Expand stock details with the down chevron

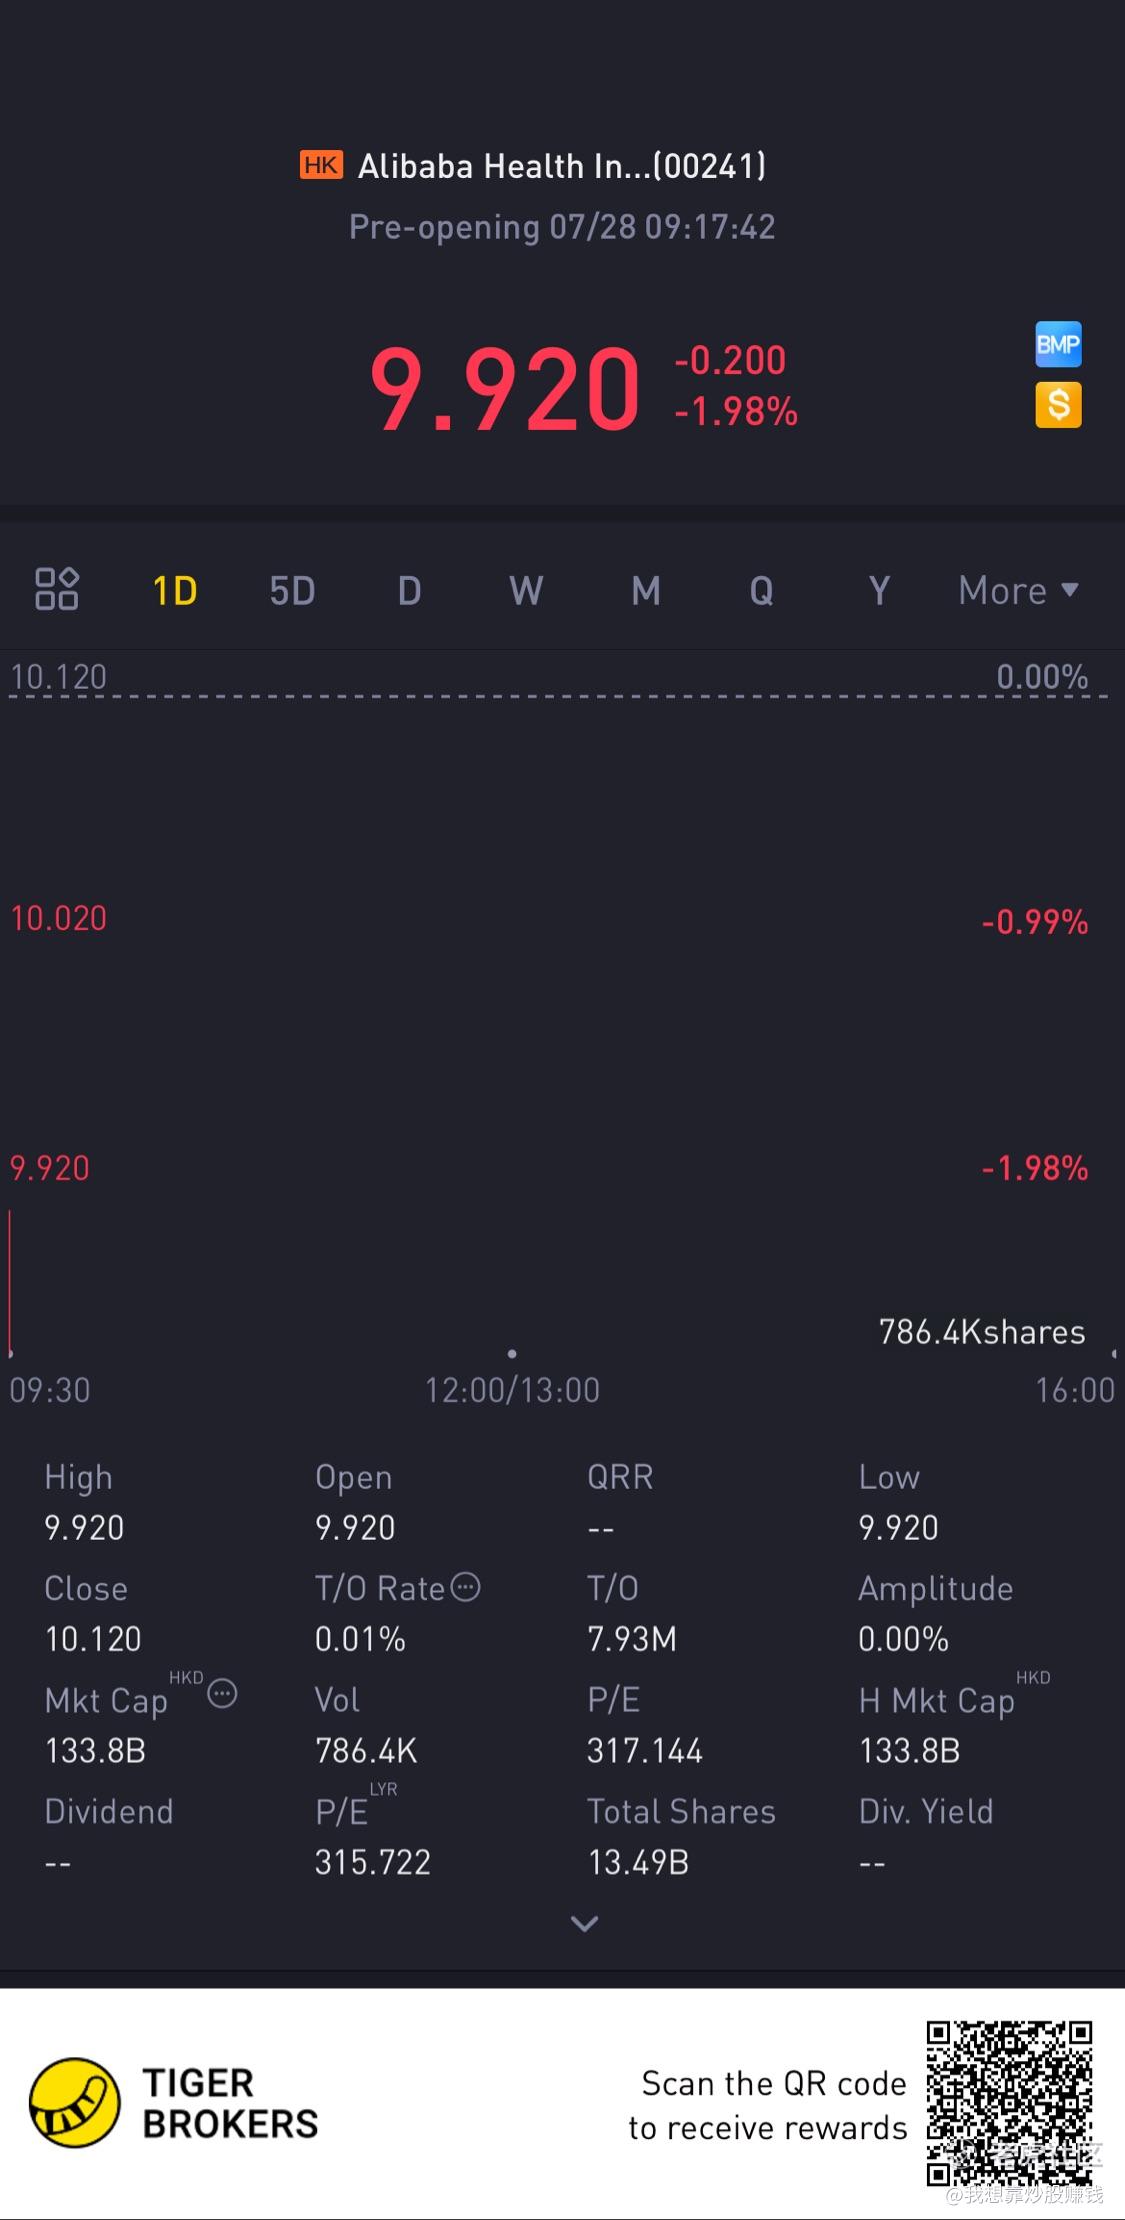[584, 1923]
